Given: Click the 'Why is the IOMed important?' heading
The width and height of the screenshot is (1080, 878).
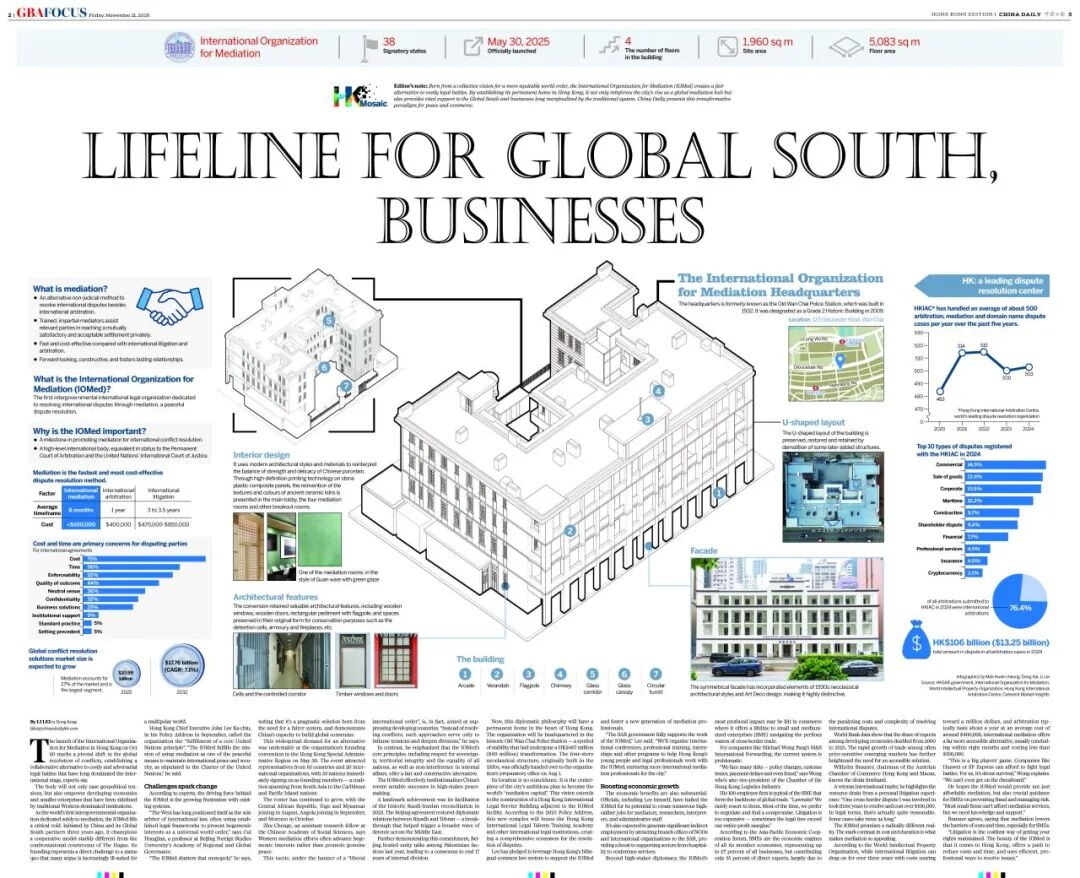Looking at the screenshot, I should (90, 431).
